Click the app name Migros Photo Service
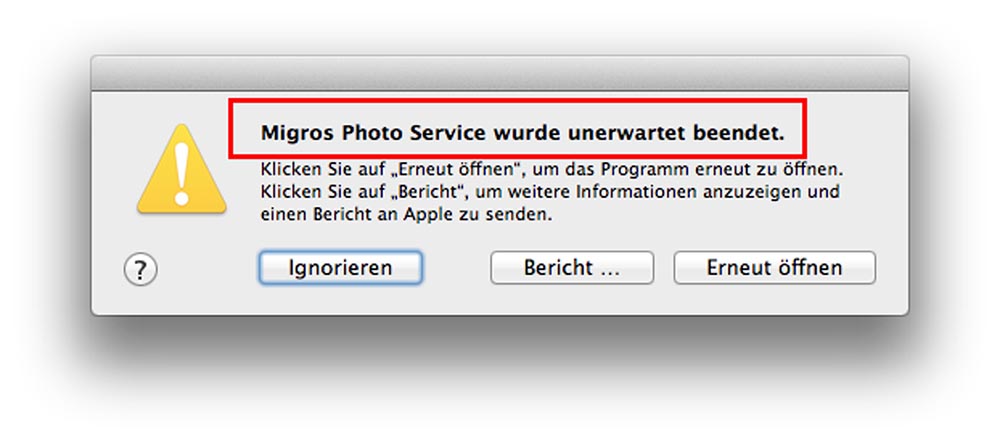1000x442 pixels. pyautogui.click(x=374, y=134)
